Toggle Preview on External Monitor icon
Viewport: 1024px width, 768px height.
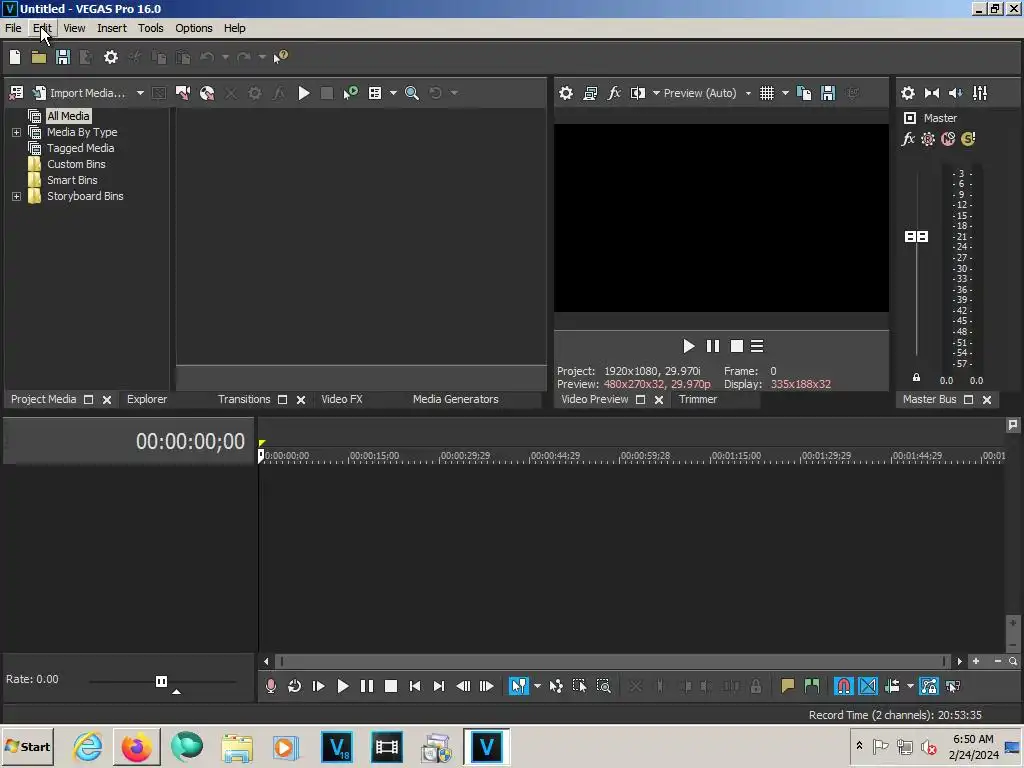pyautogui.click(x=590, y=93)
